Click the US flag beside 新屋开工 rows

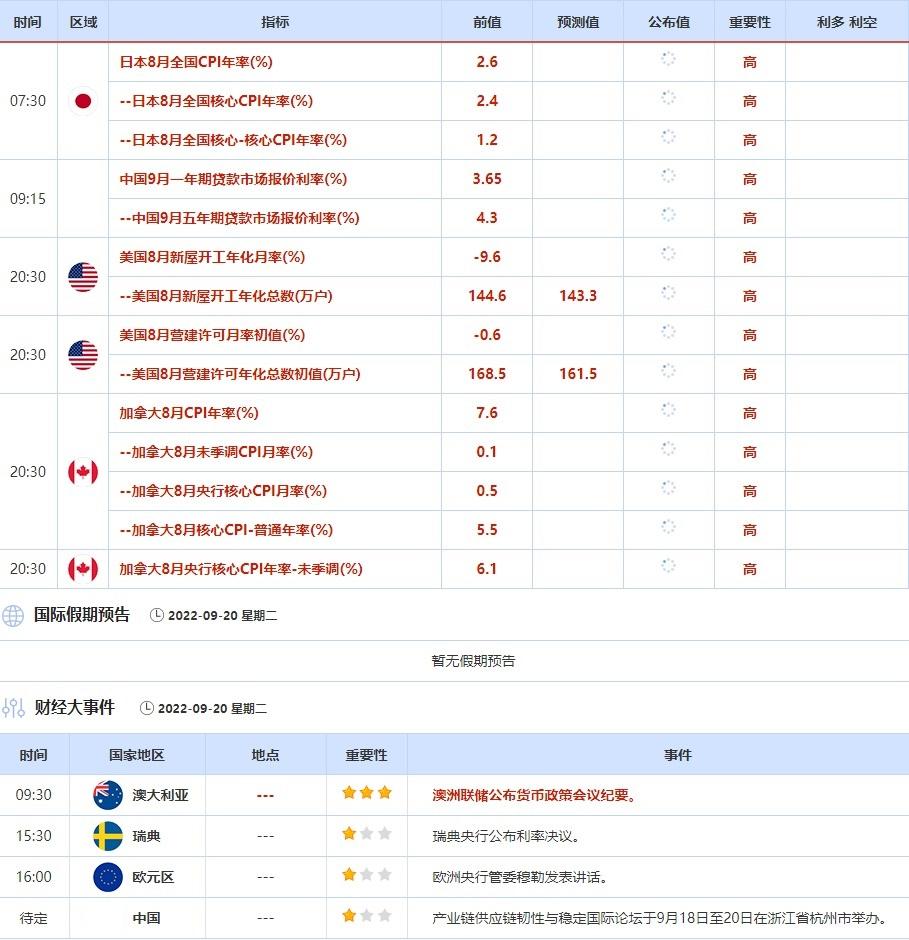point(83,277)
